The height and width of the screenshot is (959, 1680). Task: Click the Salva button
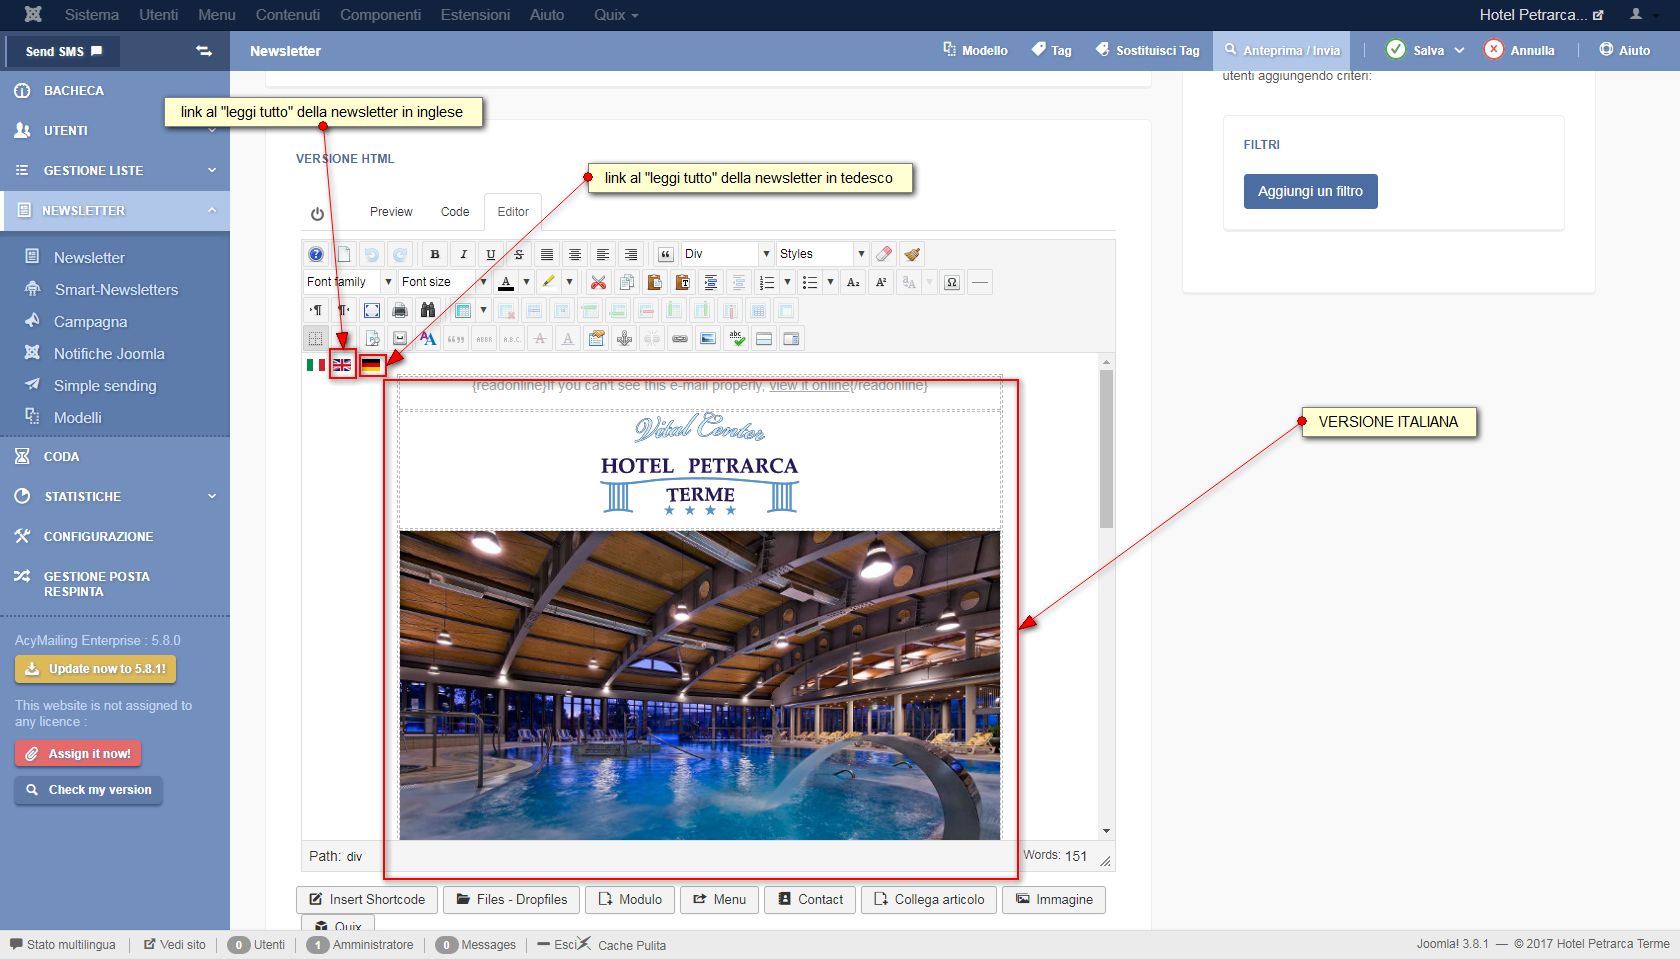(1415, 50)
